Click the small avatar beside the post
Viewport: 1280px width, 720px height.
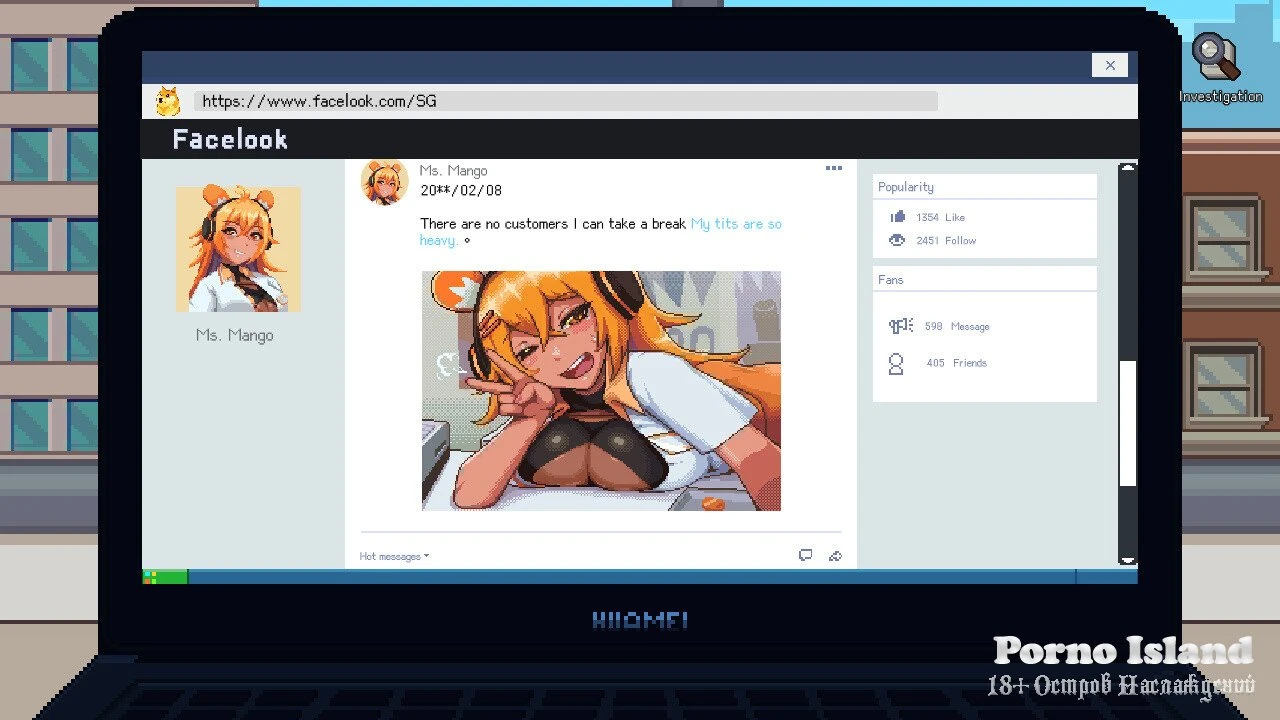click(384, 182)
